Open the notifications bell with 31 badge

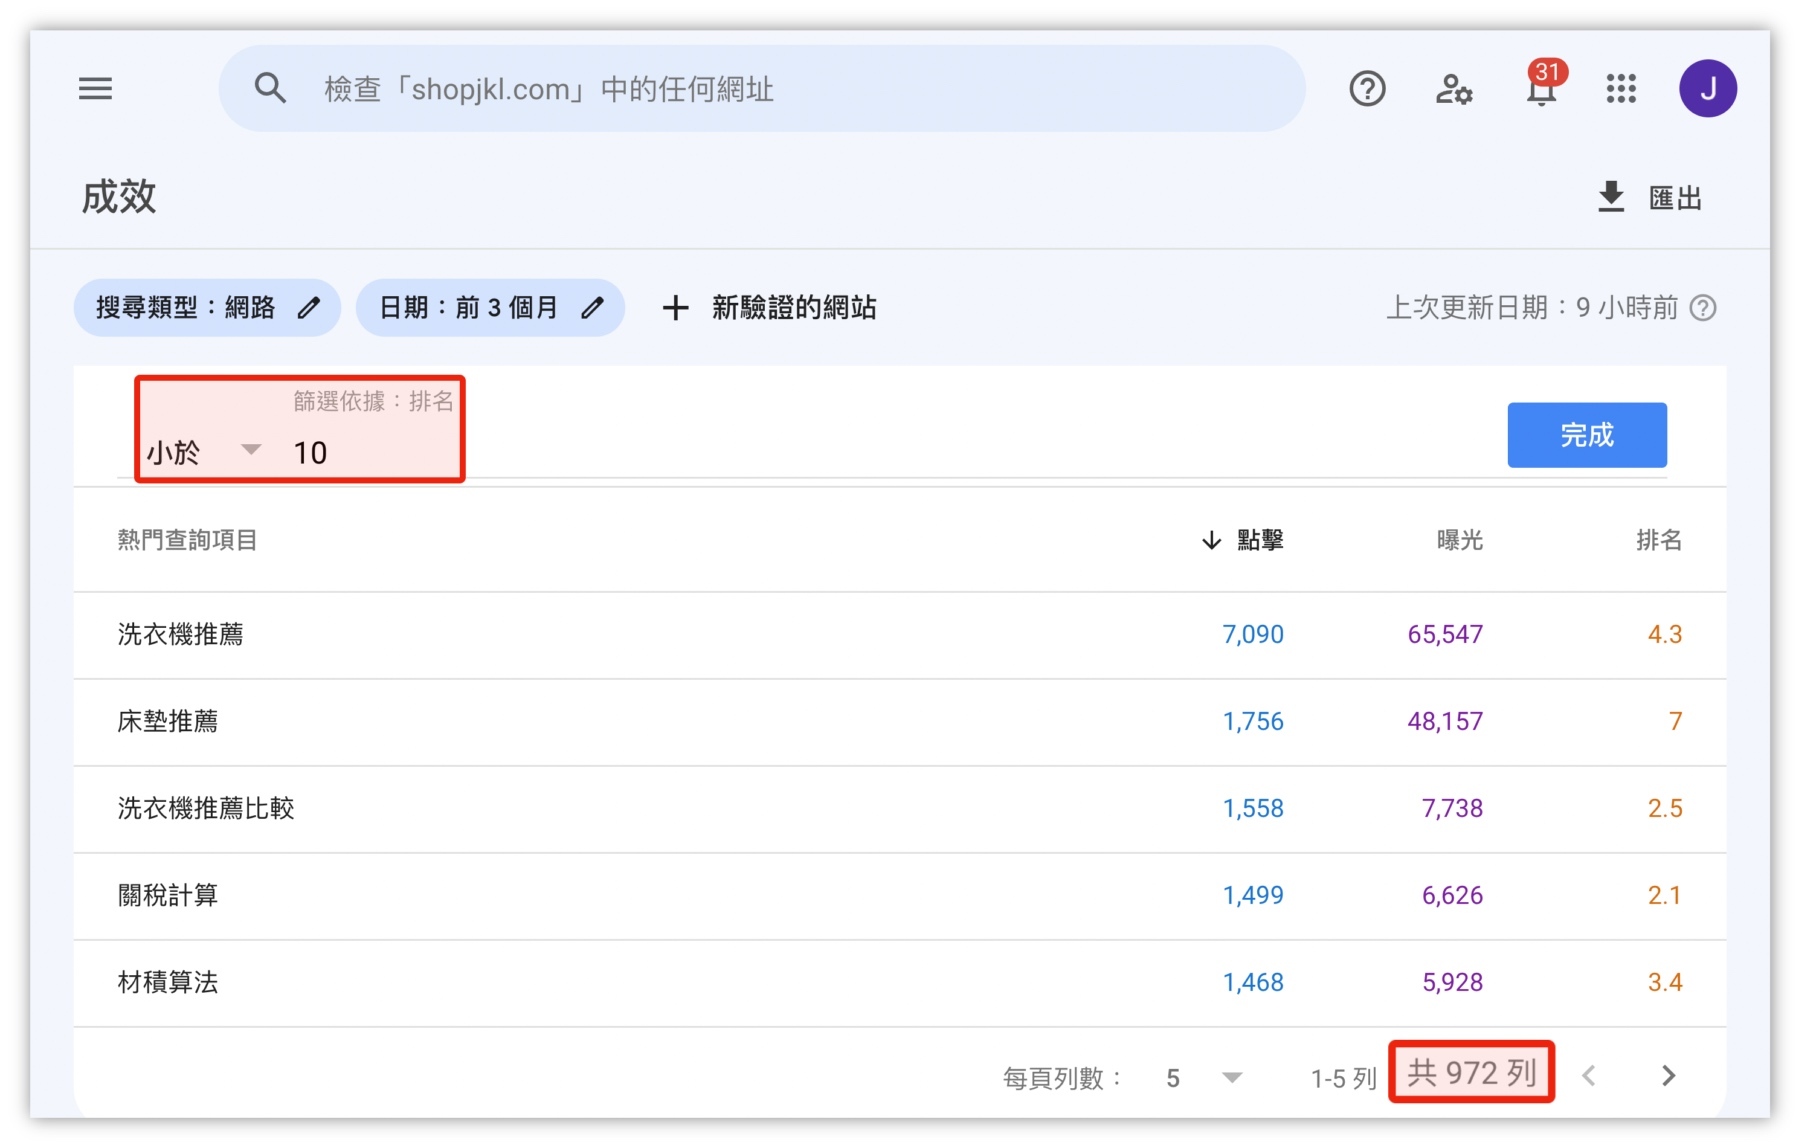pyautogui.click(x=1541, y=89)
